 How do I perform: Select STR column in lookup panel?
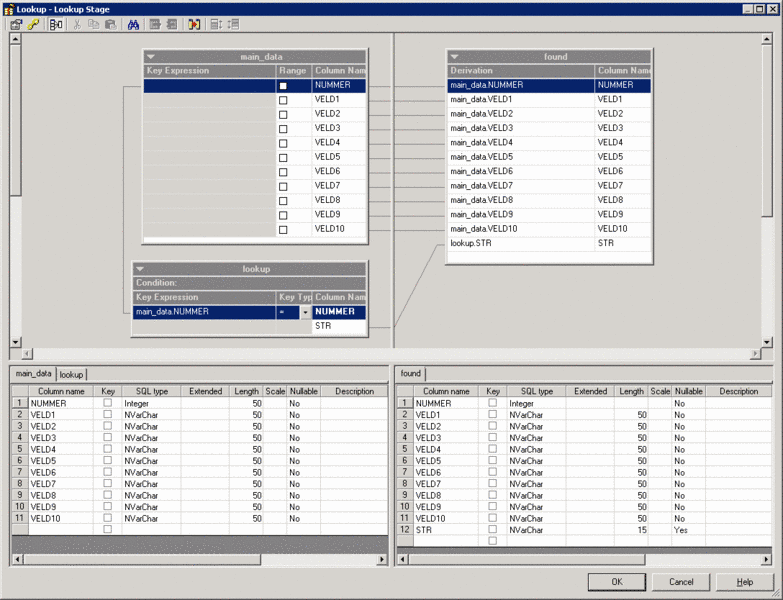tap(339, 326)
